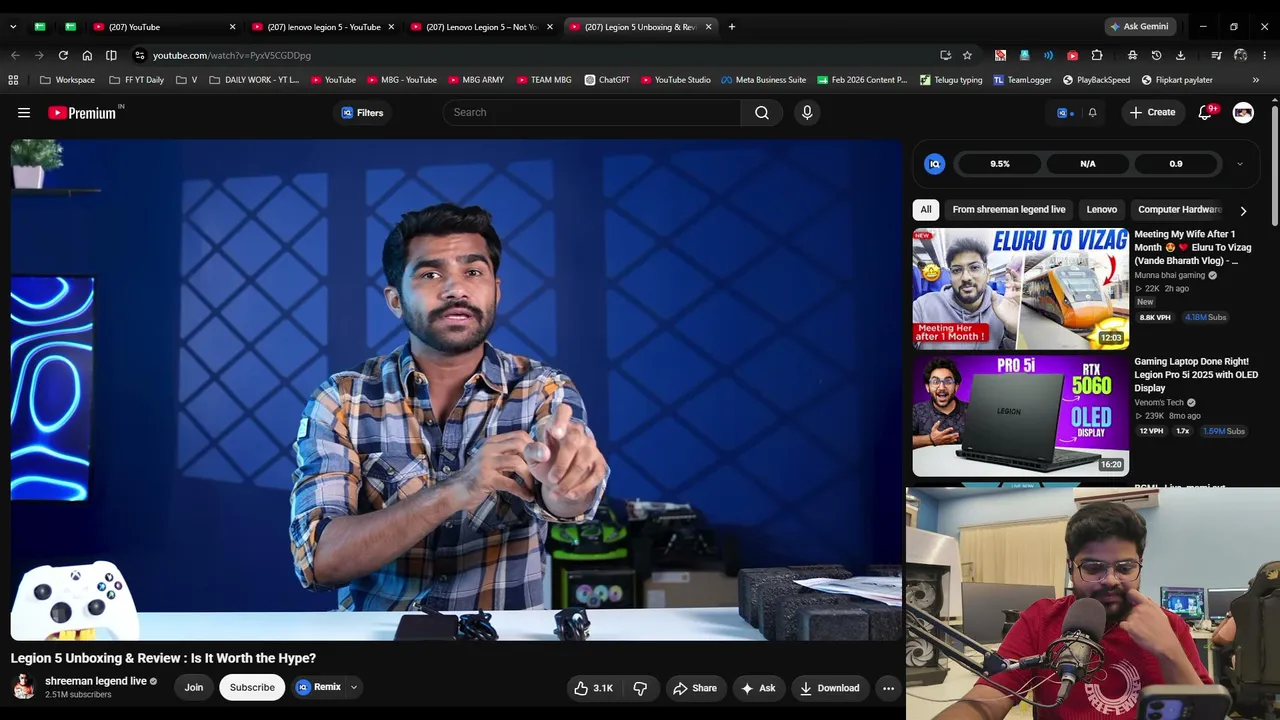This screenshot has width=1280, height=720.
Task: Open the shreeman legend live channel name
Action: tap(96, 681)
